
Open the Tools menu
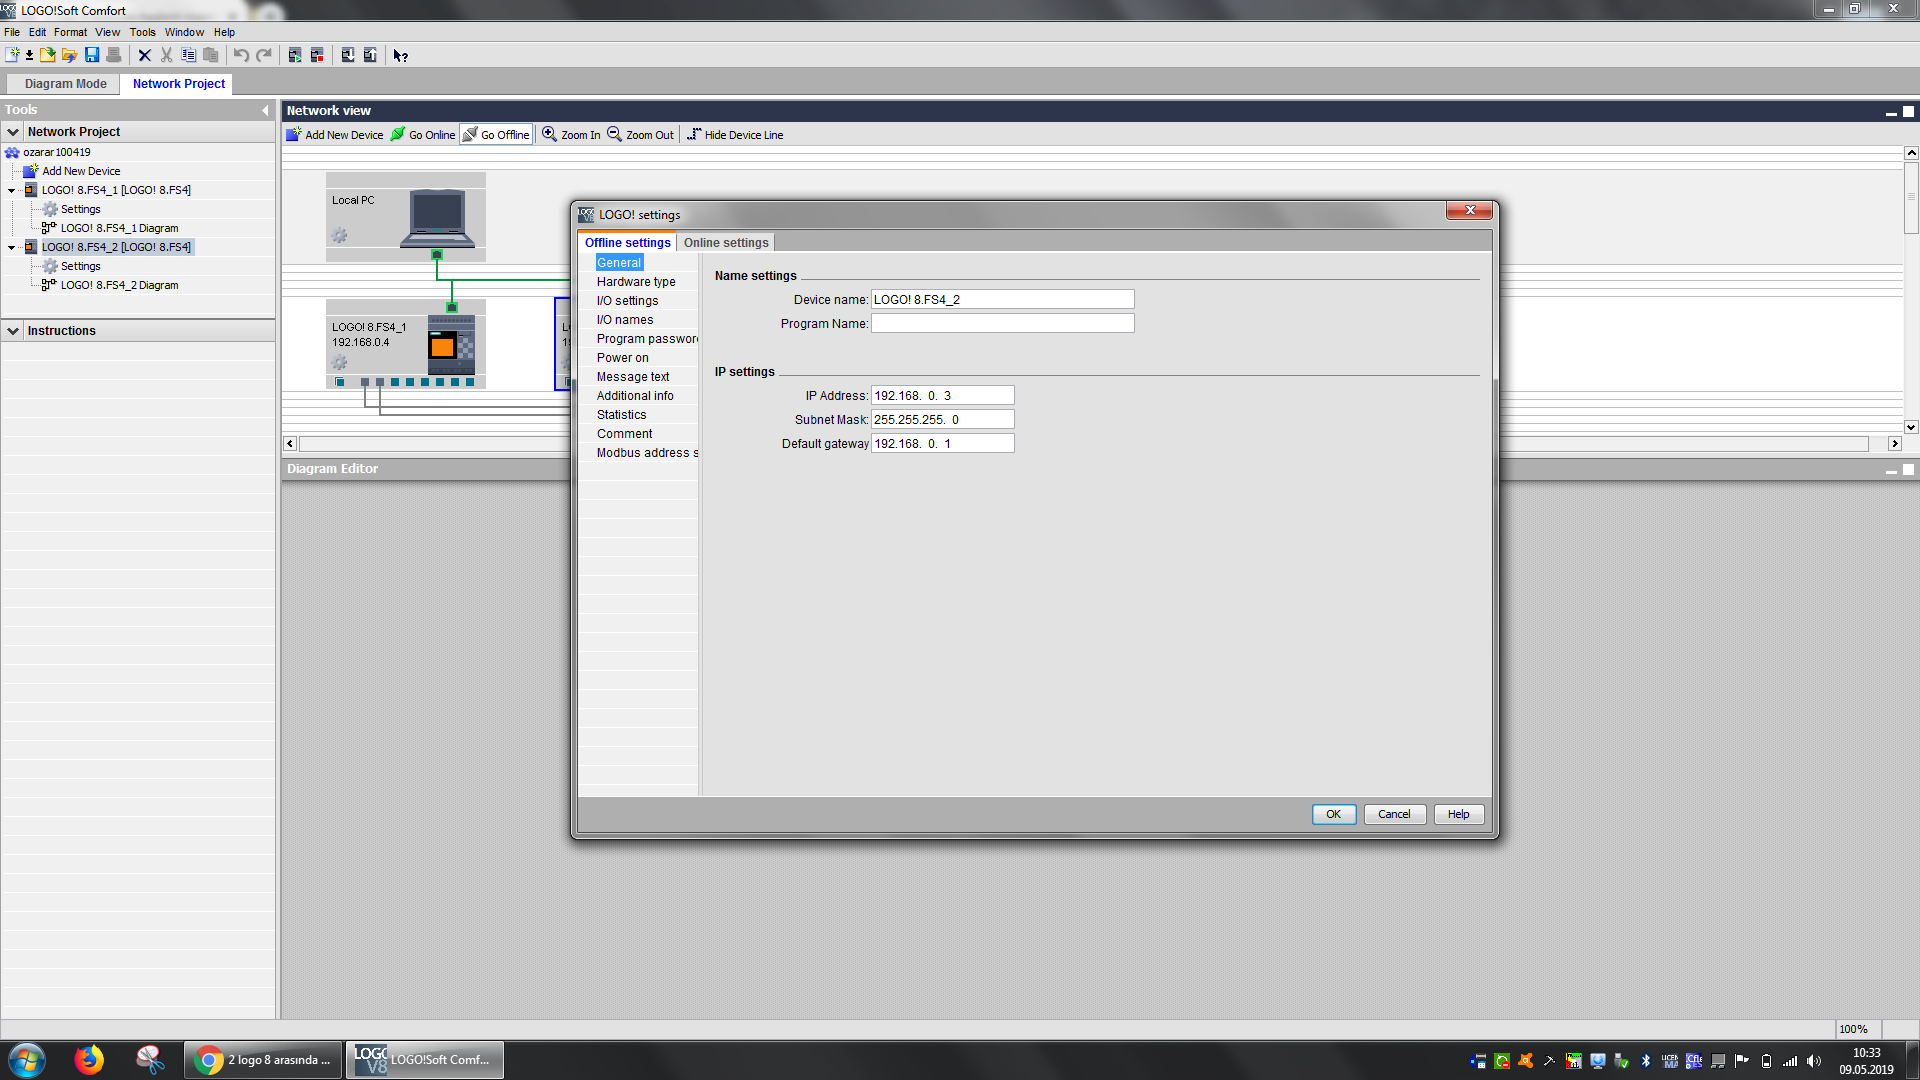pos(142,32)
